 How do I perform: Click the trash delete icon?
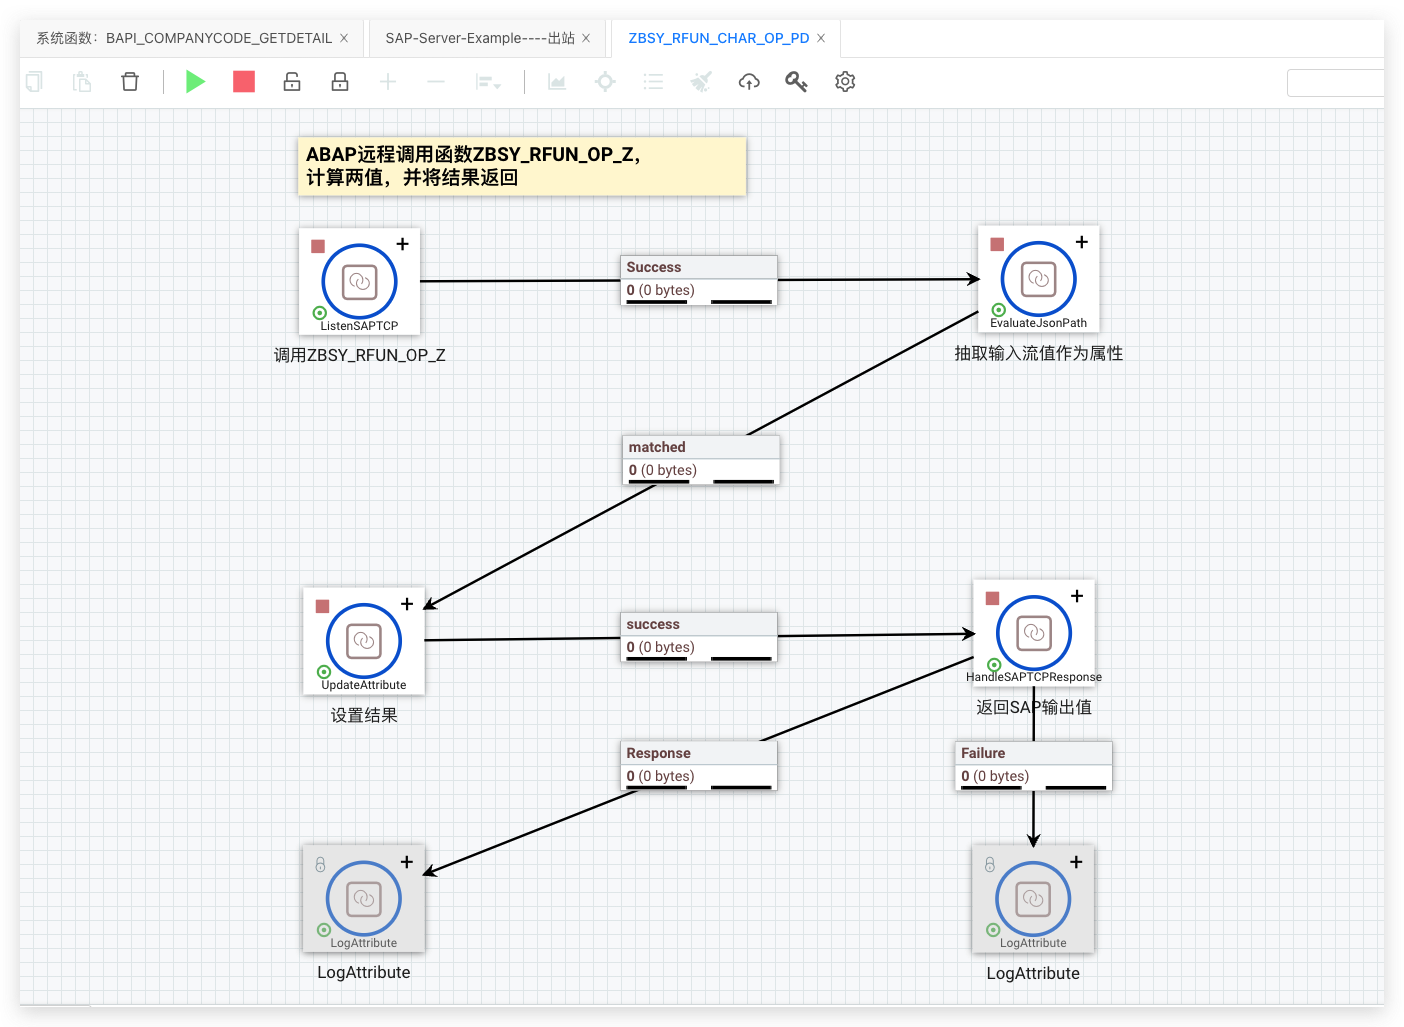coord(130,82)
